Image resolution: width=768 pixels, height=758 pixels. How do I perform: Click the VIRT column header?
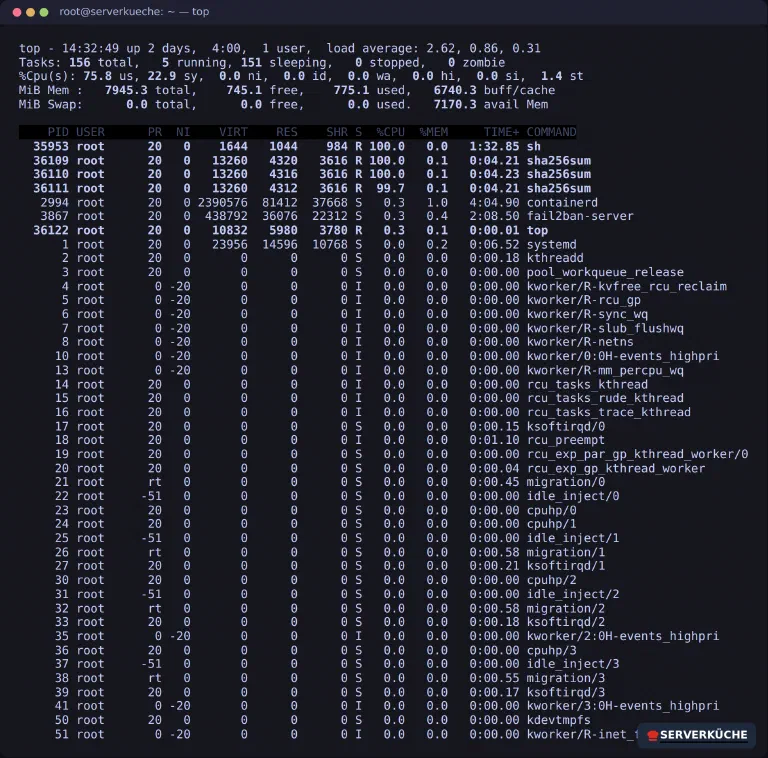(233, 132)
